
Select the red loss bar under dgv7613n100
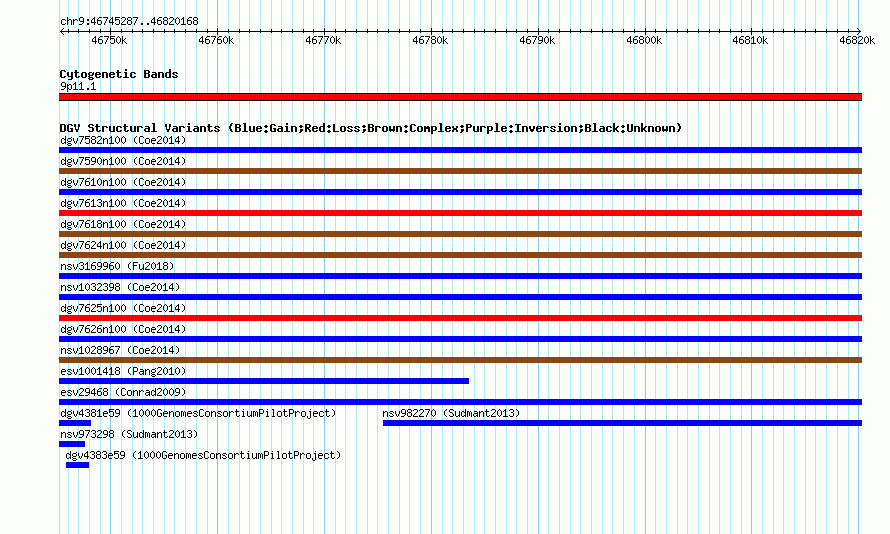click(460, 213)
